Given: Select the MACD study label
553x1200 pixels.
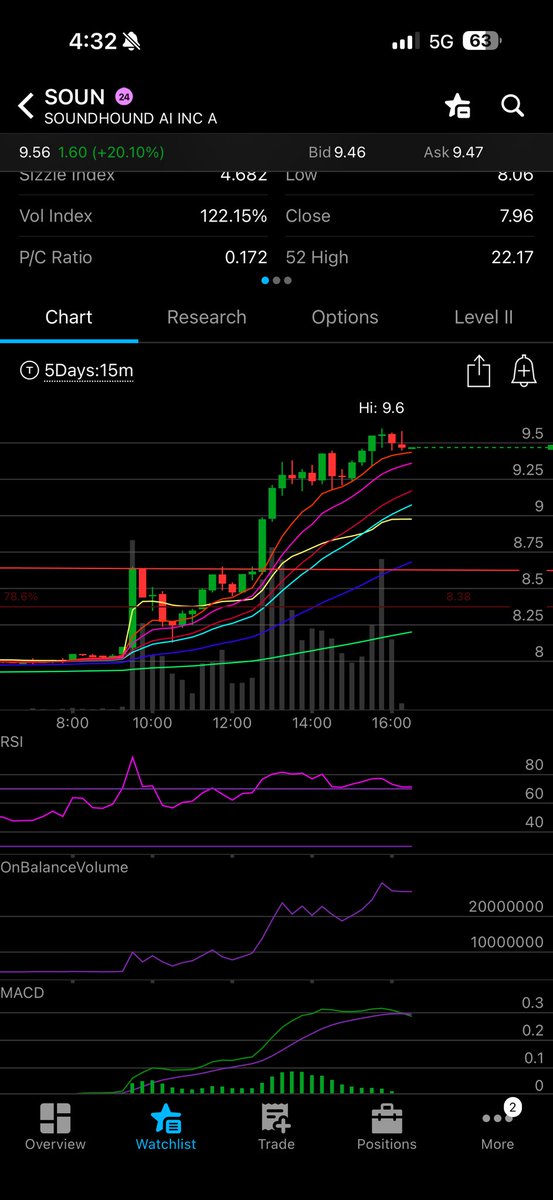Looking at the screenshot, I should pos(22,993).
